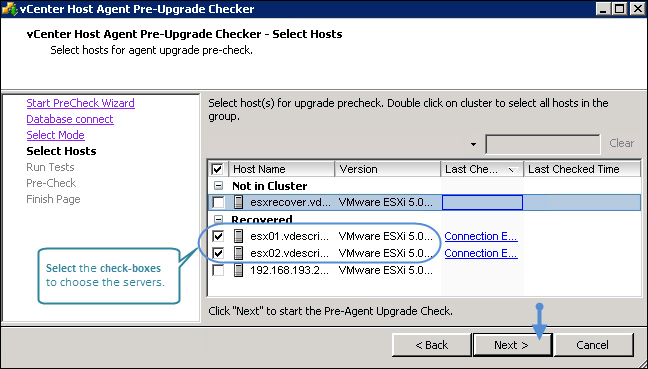
Task: Open Connection E... link for esx01
Action: click(x=481, y=236)
